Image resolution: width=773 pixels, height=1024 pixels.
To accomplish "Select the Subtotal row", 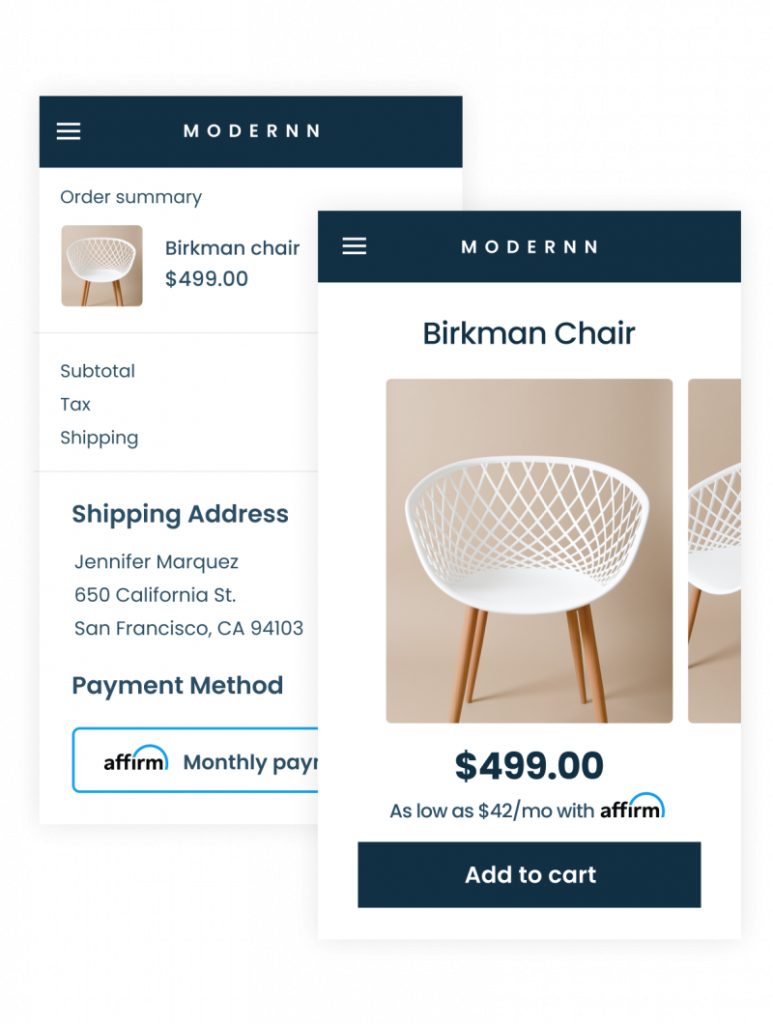I will pyautogui.click(x=176, y=371).
